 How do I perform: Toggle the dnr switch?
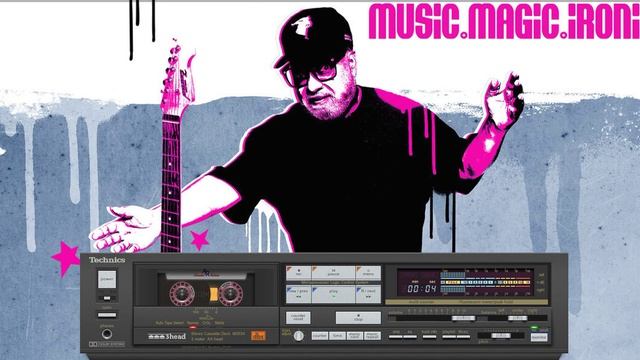(396, 336)
